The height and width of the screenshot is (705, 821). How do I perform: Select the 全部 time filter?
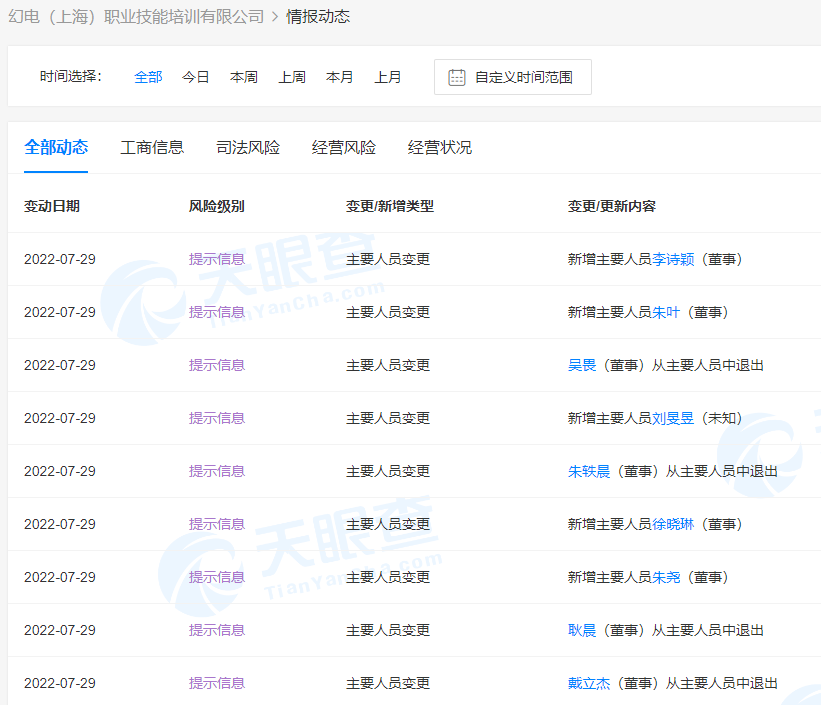coord(148,77)
